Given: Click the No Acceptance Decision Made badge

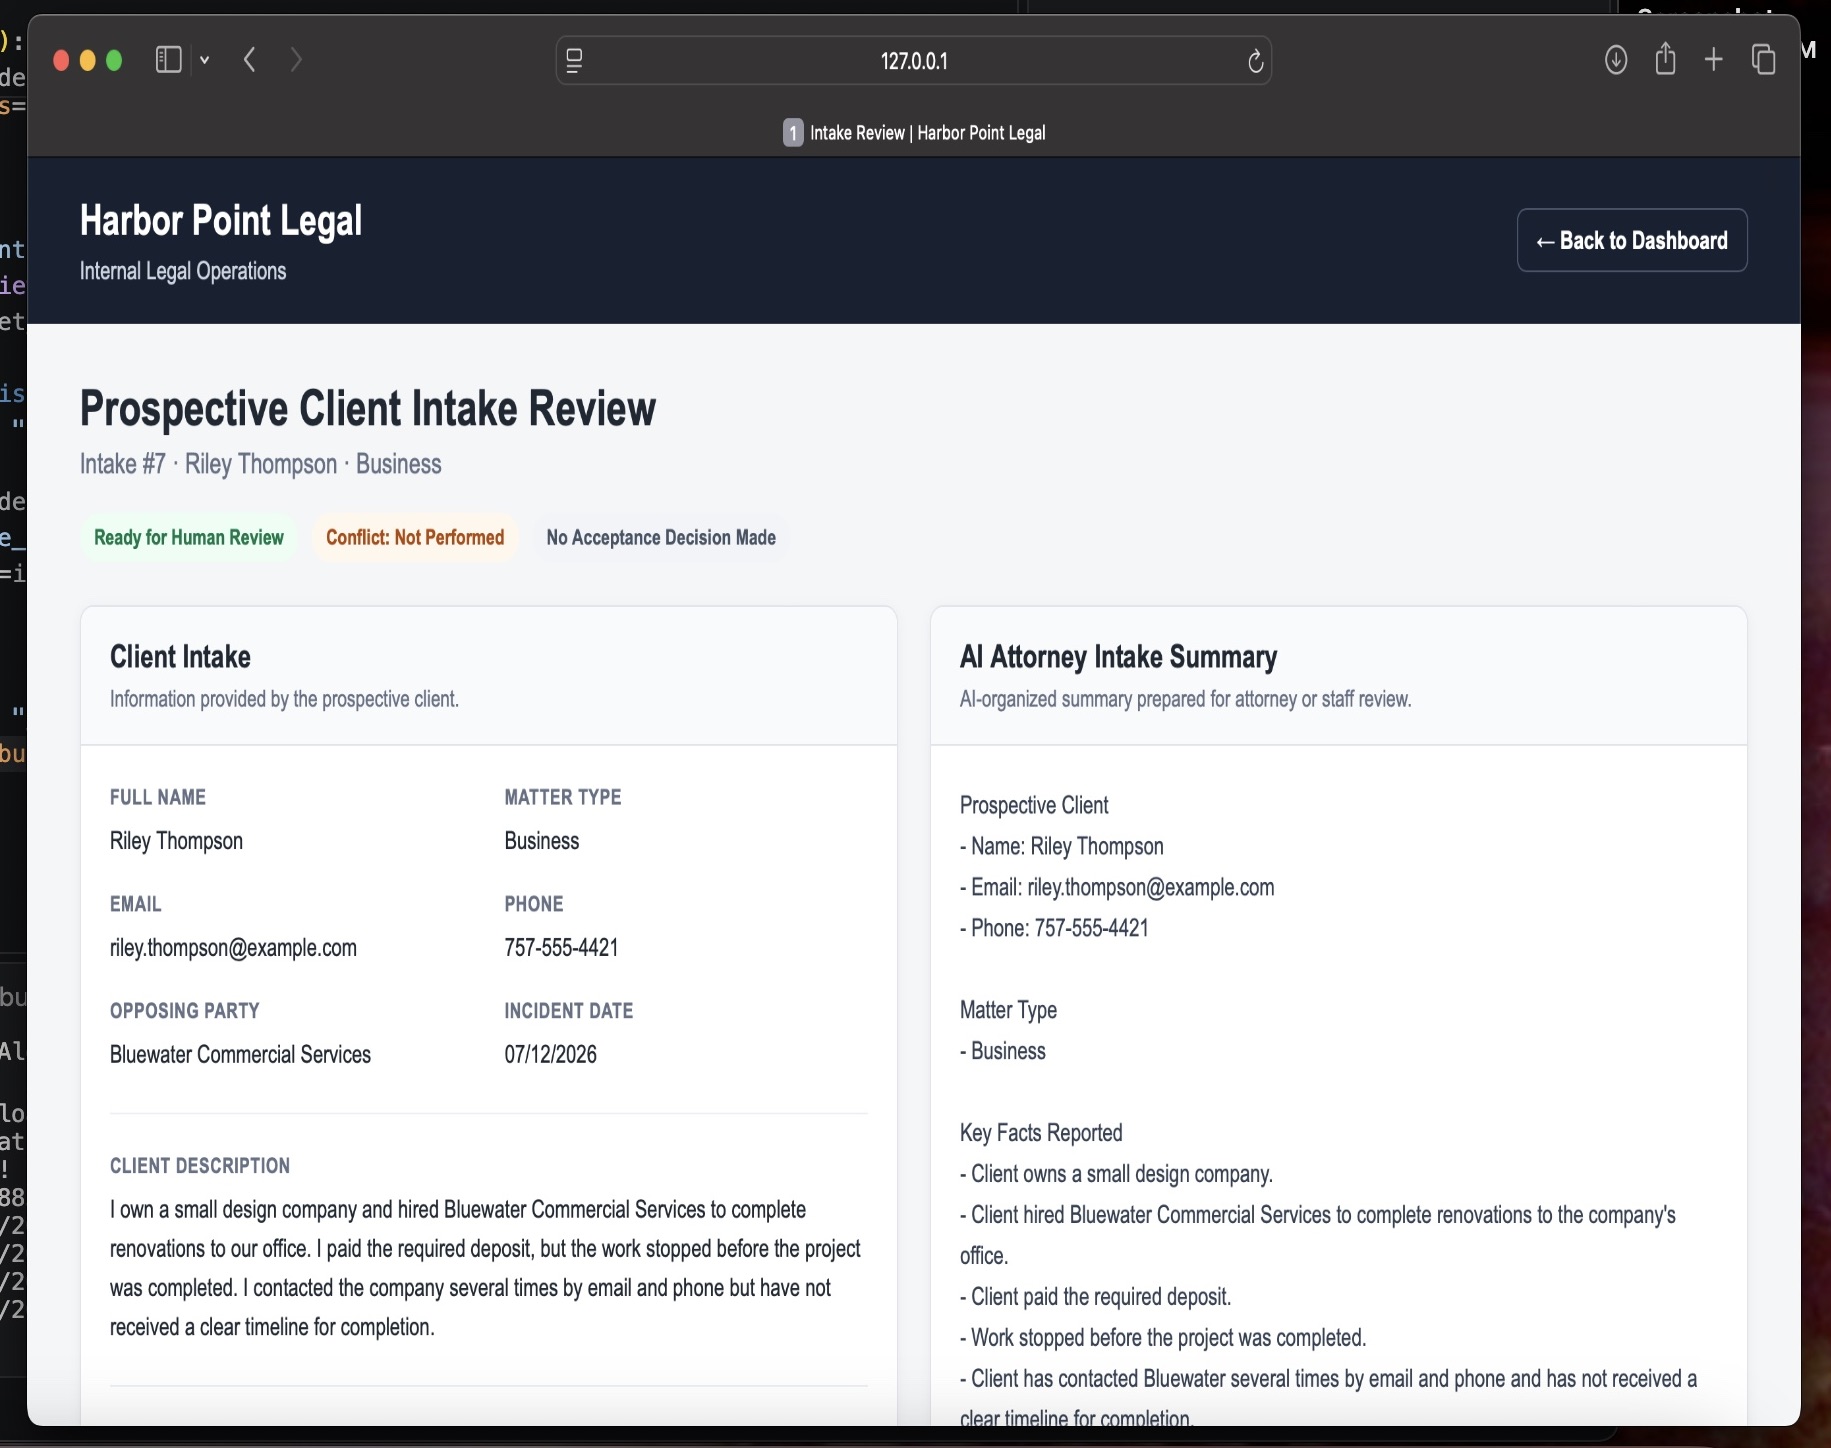Looking at the screenshot, I should click(661, 538).
